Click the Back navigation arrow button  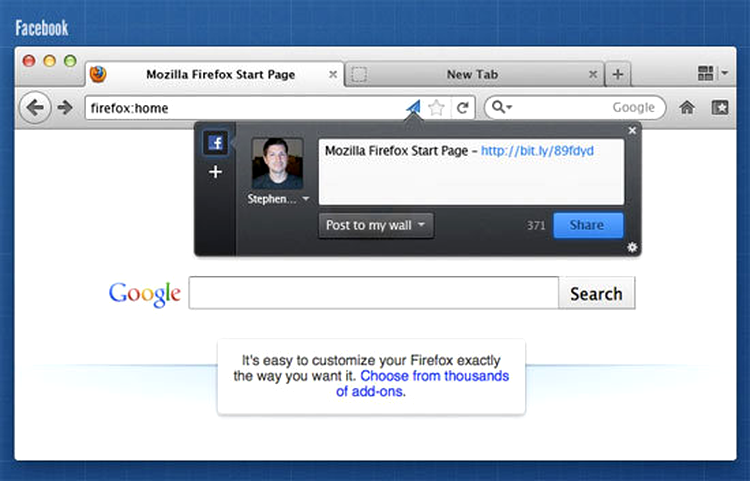click(35, 108)
